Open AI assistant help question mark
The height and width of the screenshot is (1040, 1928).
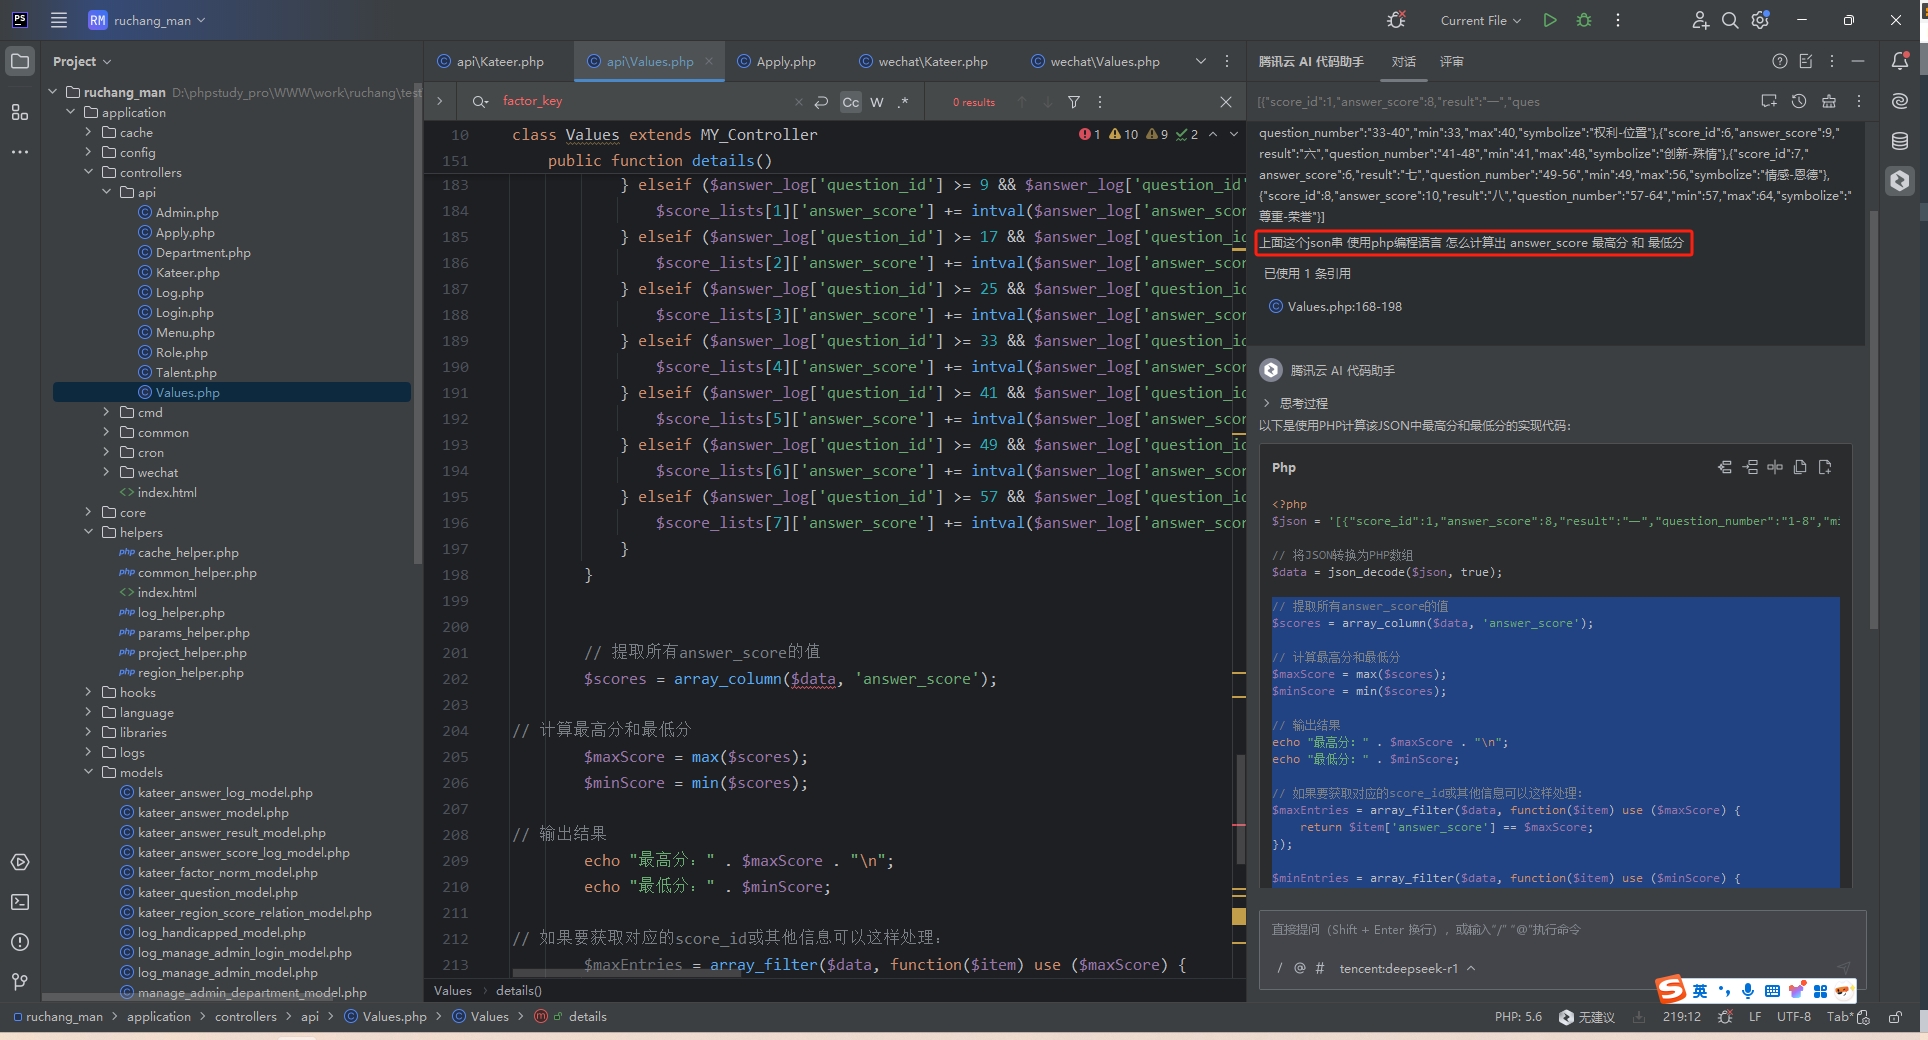pyautogui.click(x=1780, y=61)
